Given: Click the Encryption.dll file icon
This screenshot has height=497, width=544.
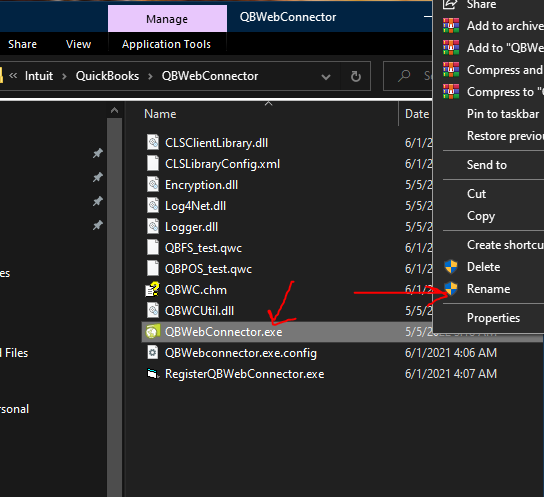Looking at the screenshot, I should click(153, 185).
